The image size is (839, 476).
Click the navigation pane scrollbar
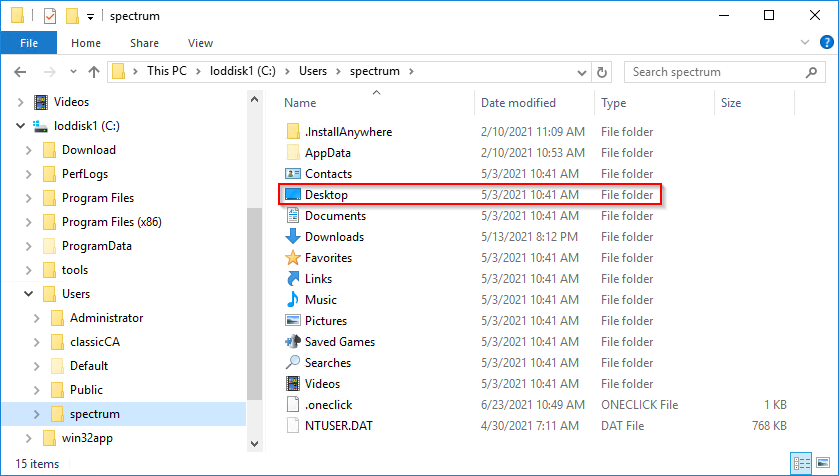point(254,300)
